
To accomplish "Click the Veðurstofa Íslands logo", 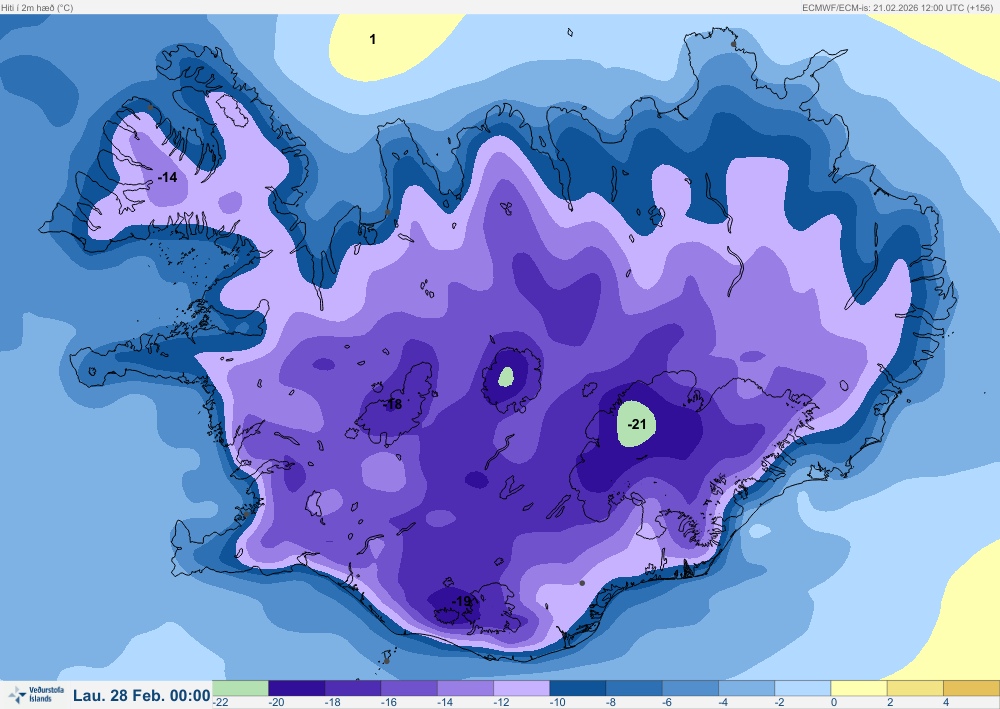I will point(36,694).
